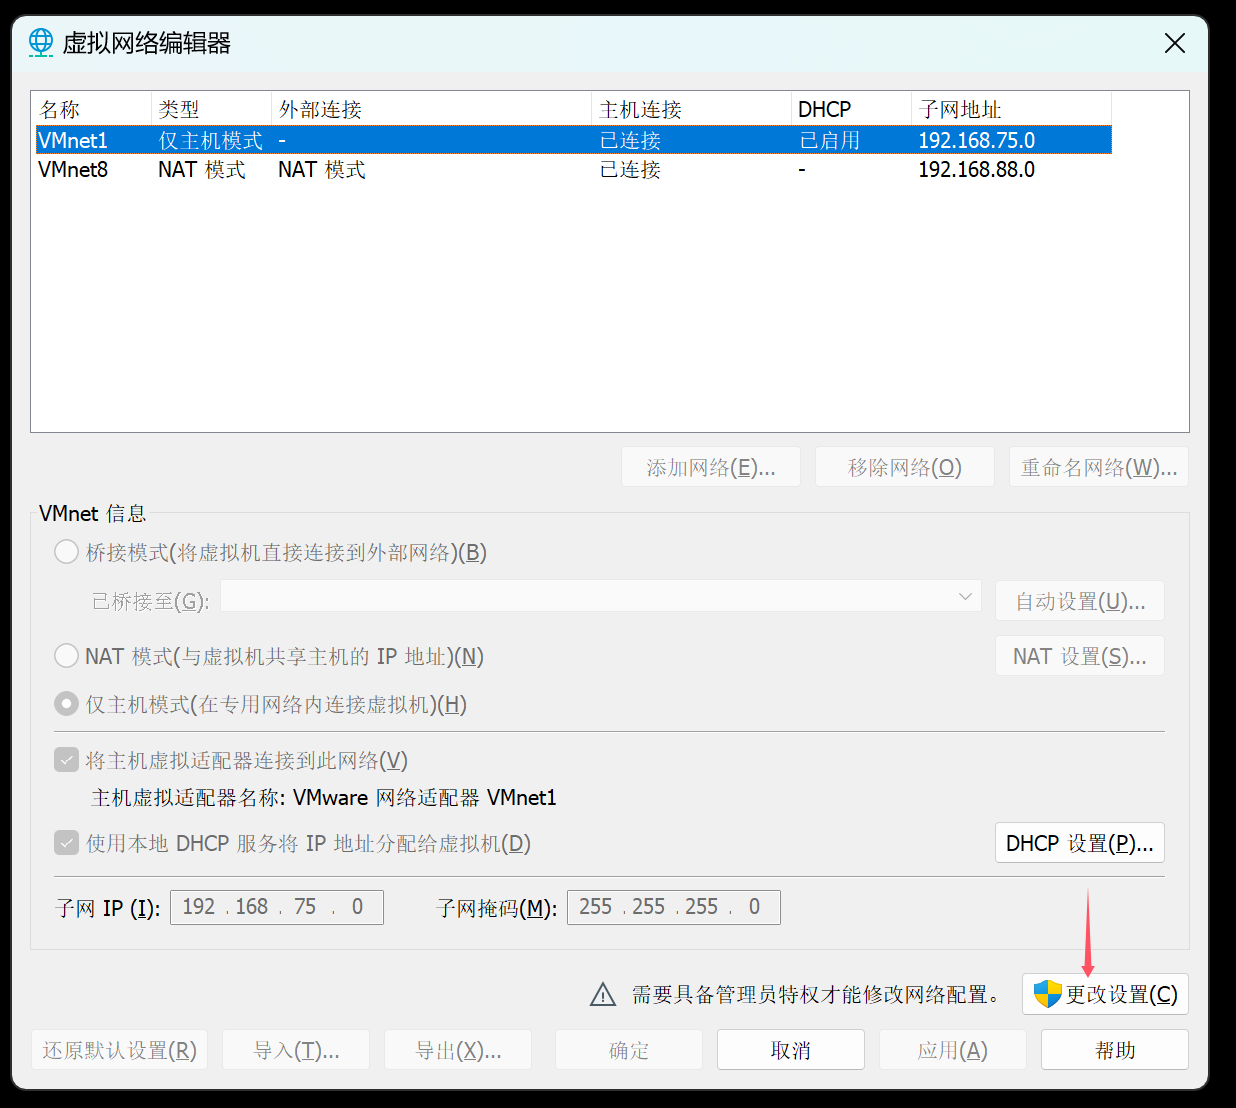Click the 应用(A) button

click(953, 1050)
